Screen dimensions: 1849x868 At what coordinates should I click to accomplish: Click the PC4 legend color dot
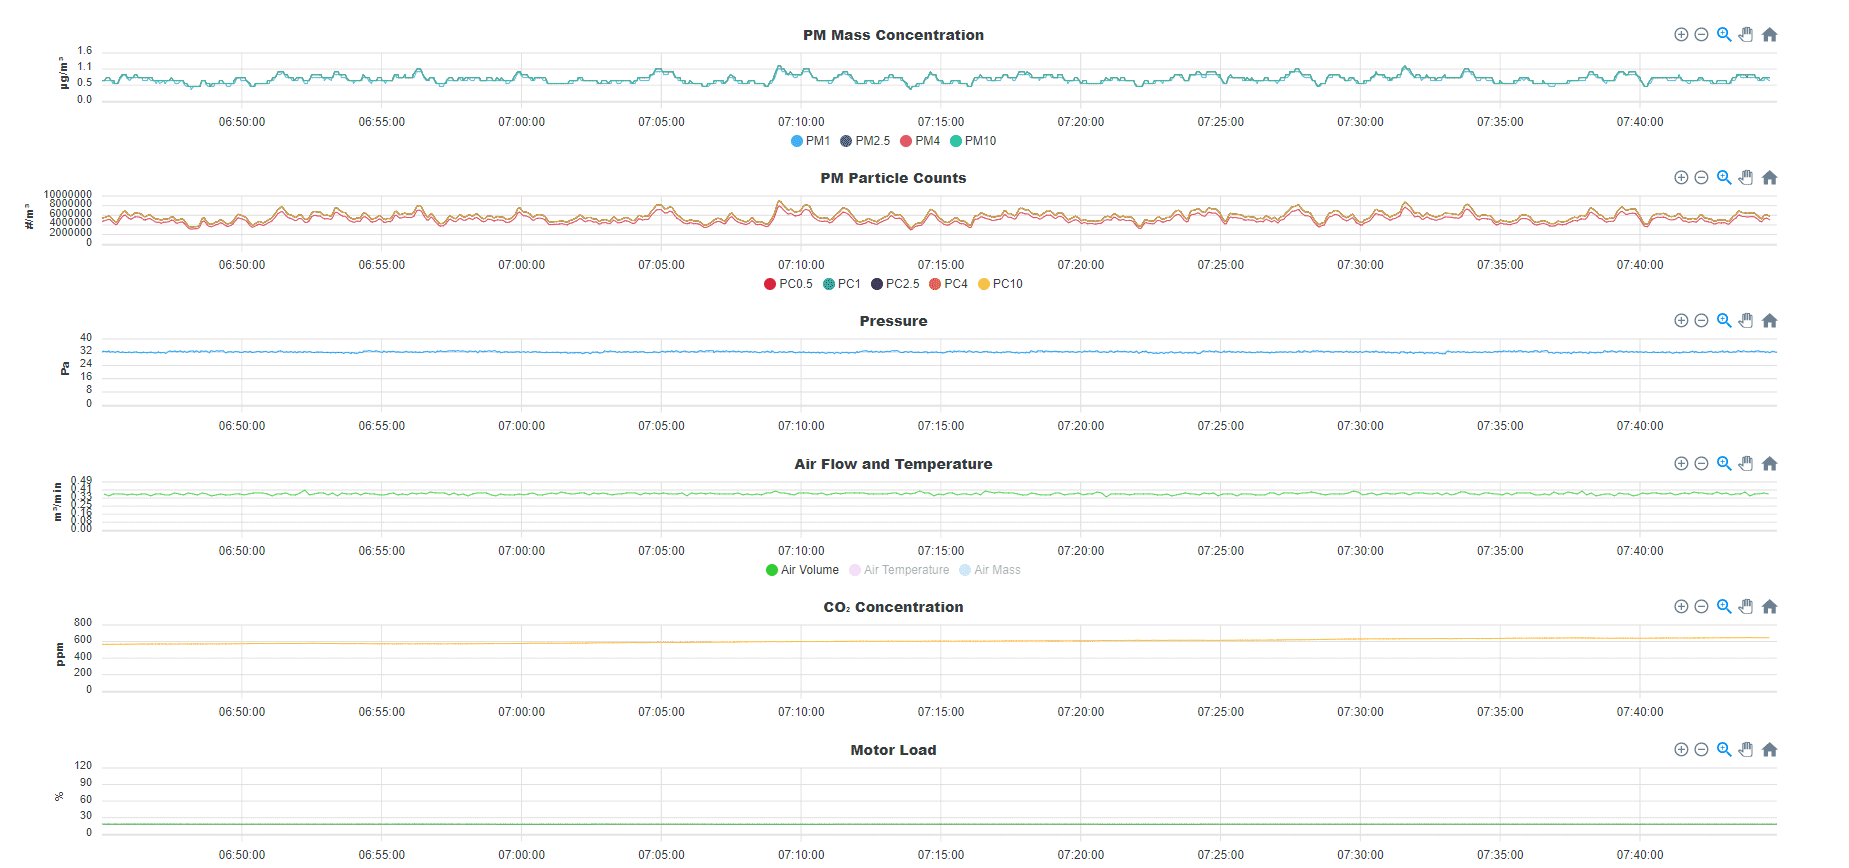point(935,284)
